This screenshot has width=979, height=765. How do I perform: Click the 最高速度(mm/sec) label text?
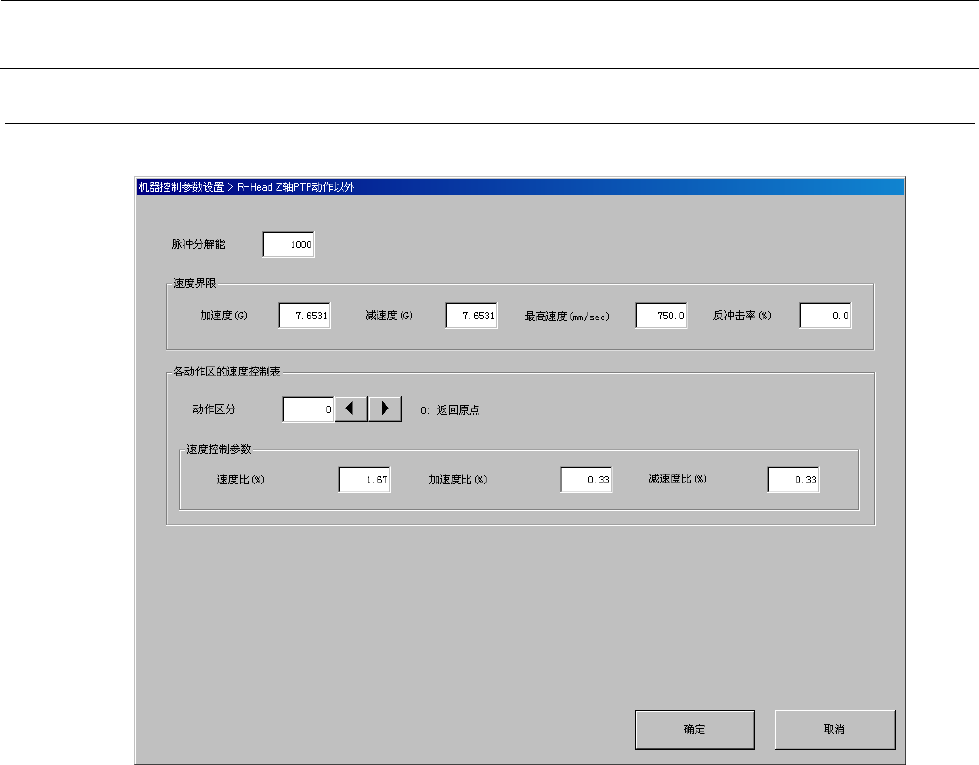click(x=567, y=317)
